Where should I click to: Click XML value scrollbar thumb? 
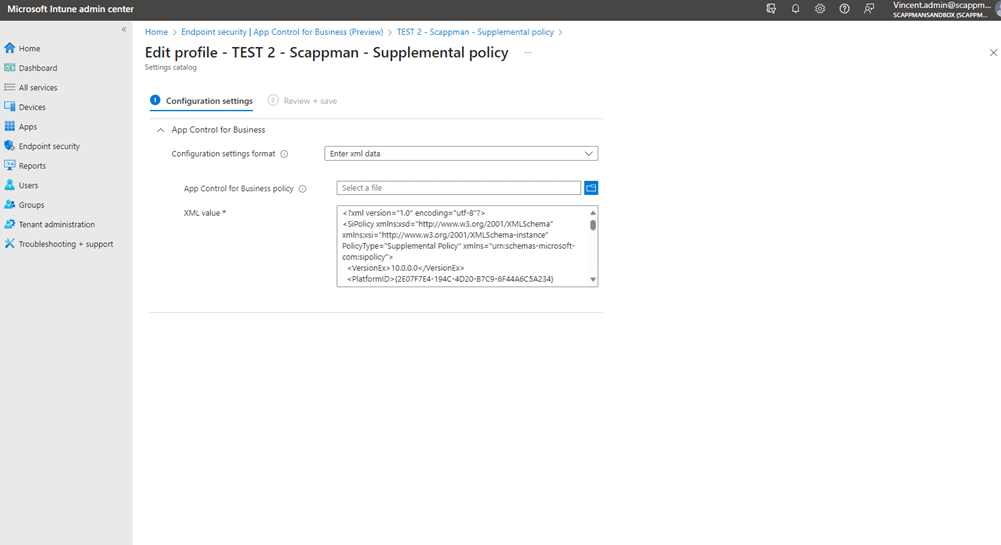coord(593,225)
